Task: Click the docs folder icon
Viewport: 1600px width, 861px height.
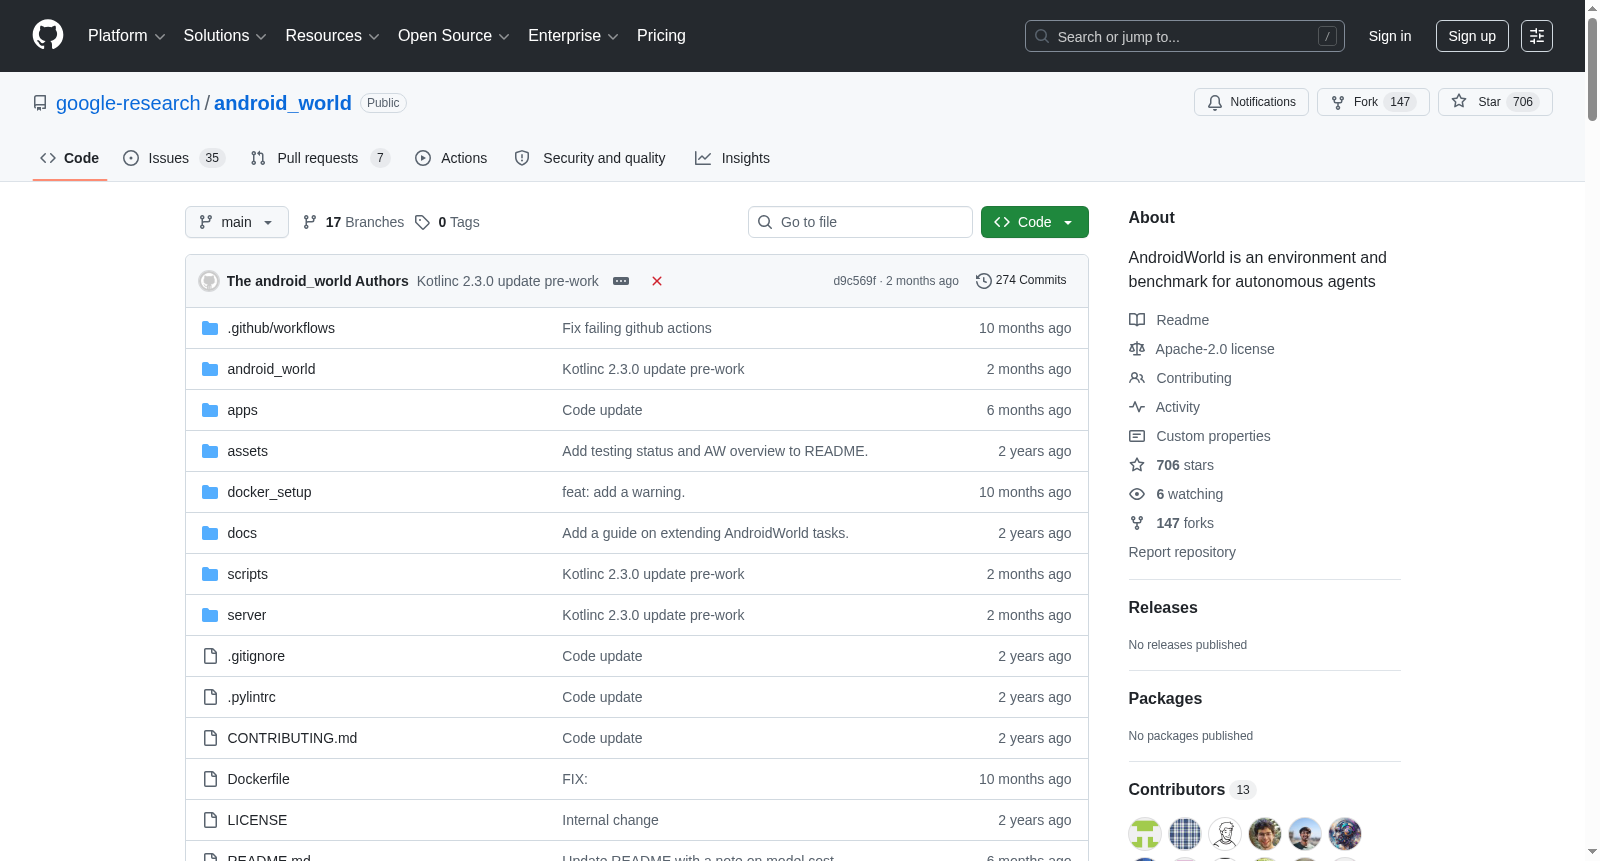Action: point(210,533)
